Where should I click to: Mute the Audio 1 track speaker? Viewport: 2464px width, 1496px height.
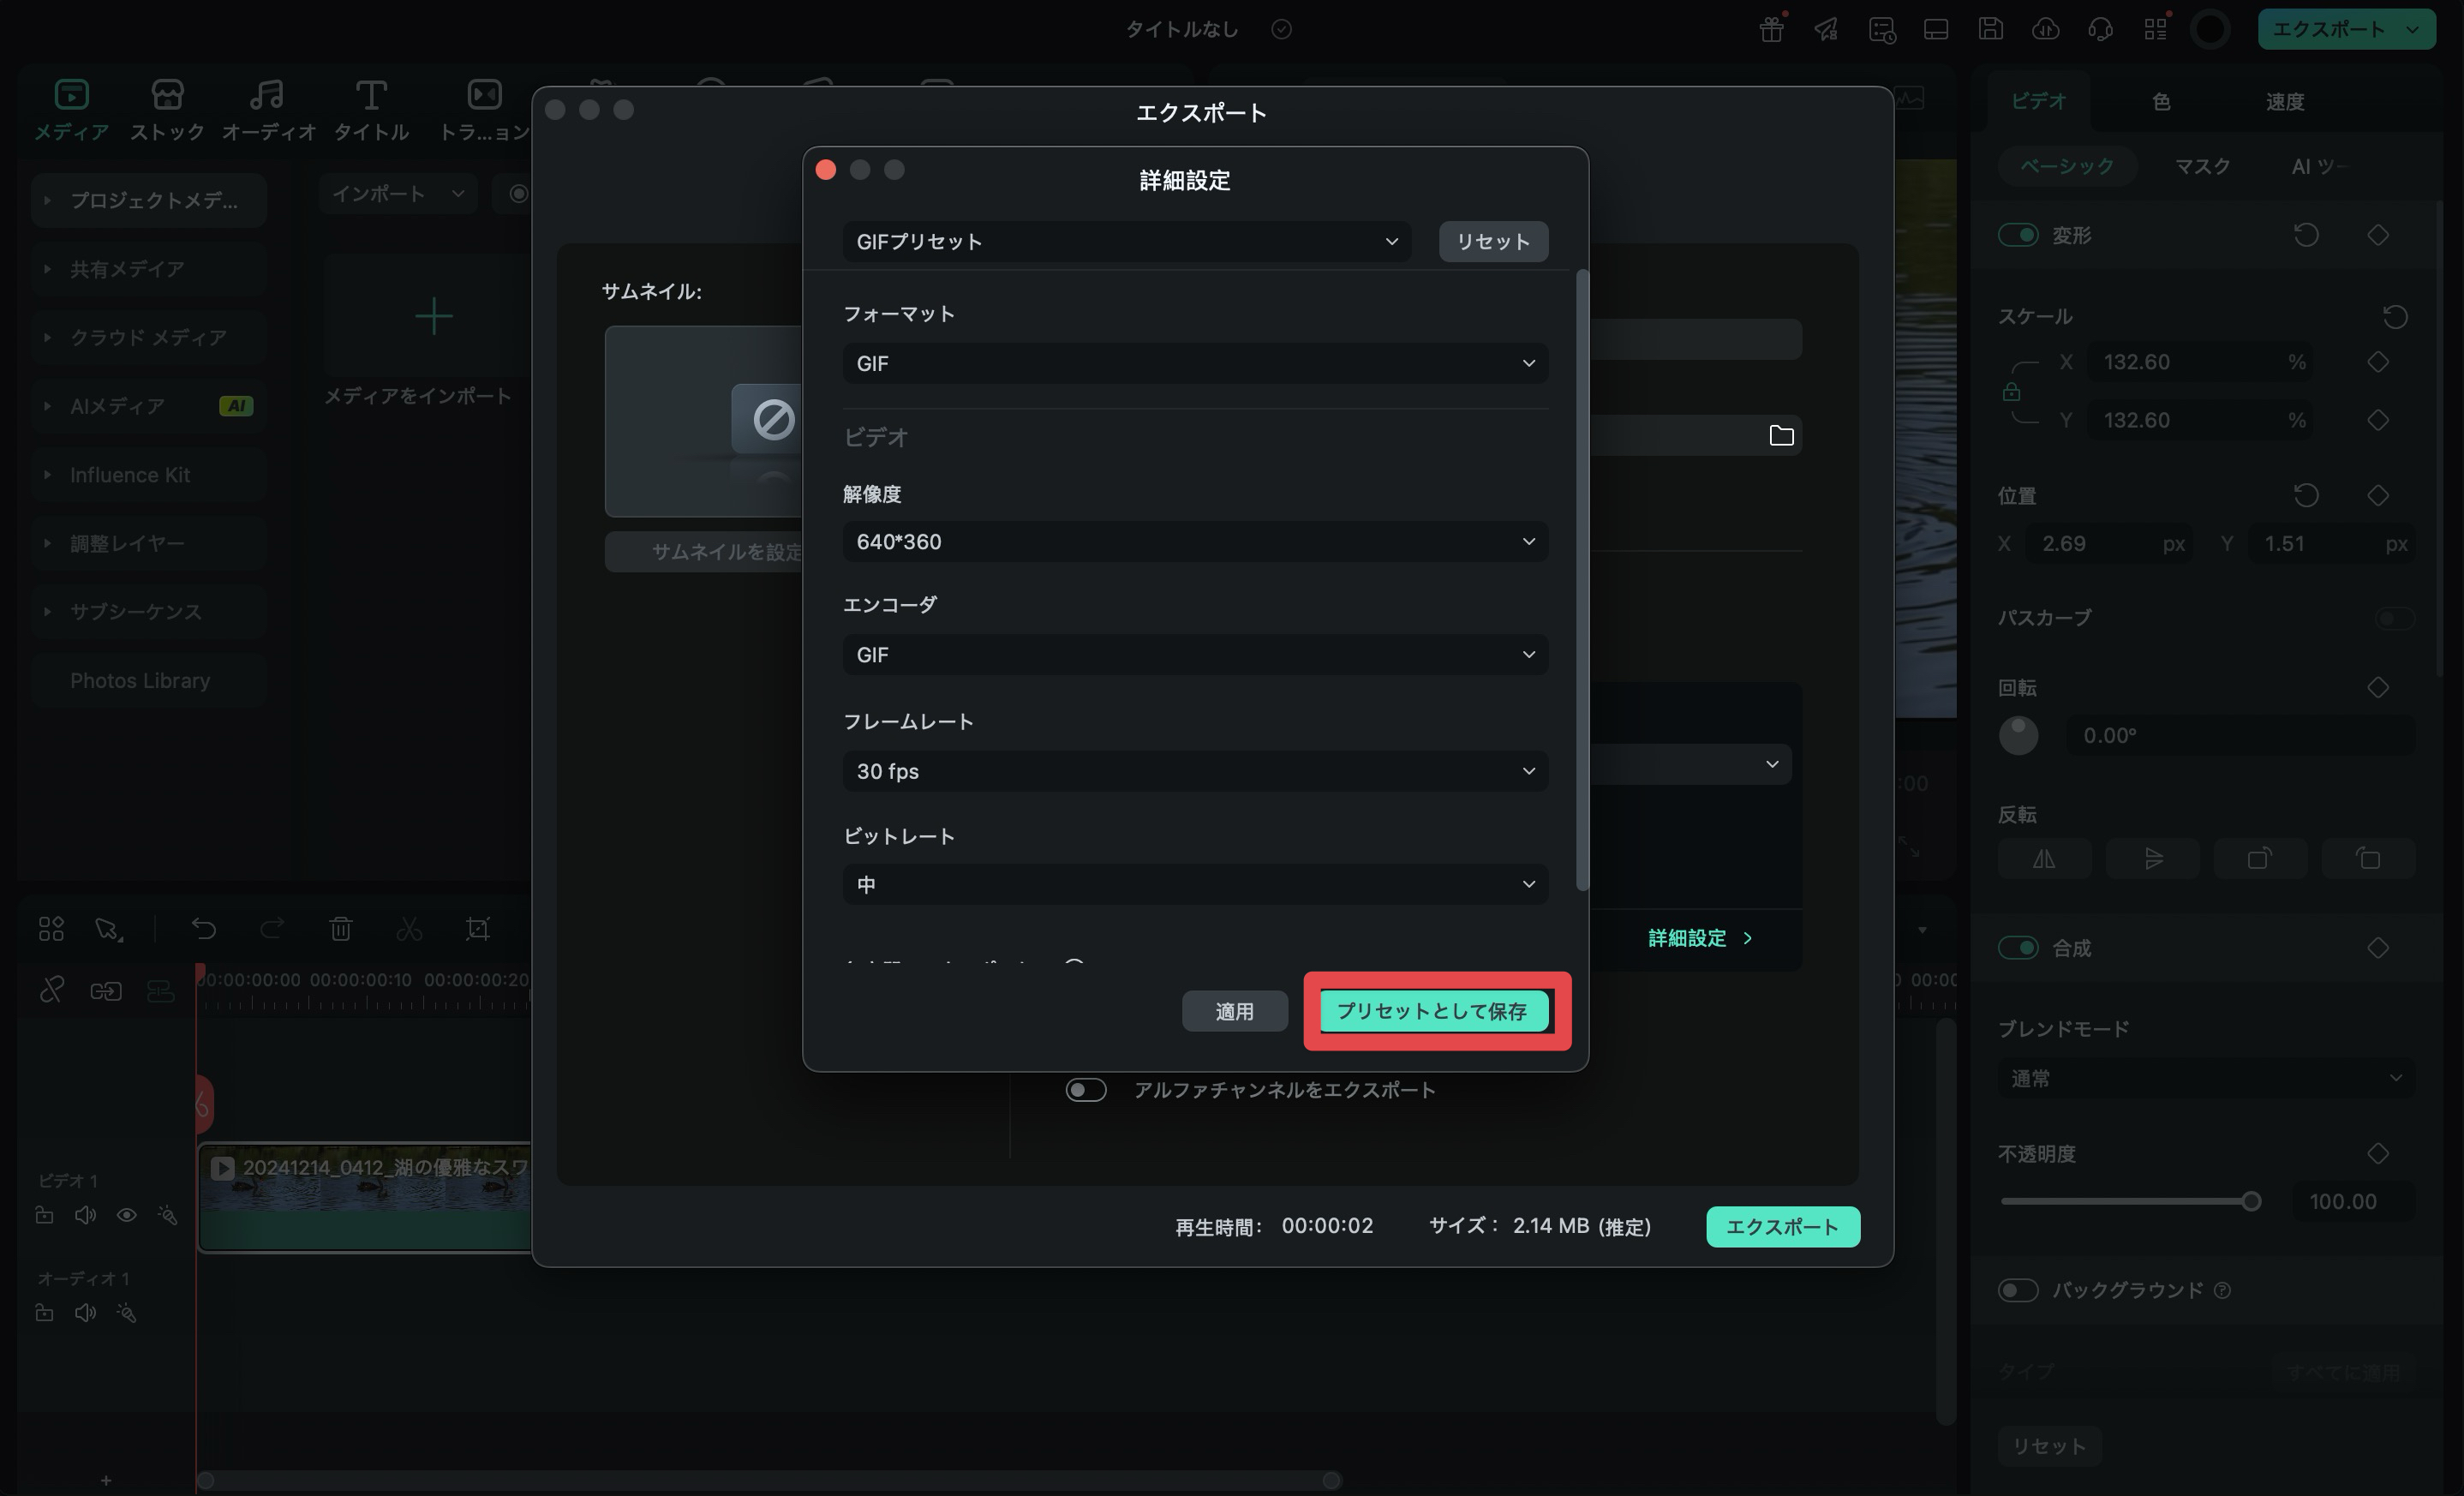[85, 1313]
